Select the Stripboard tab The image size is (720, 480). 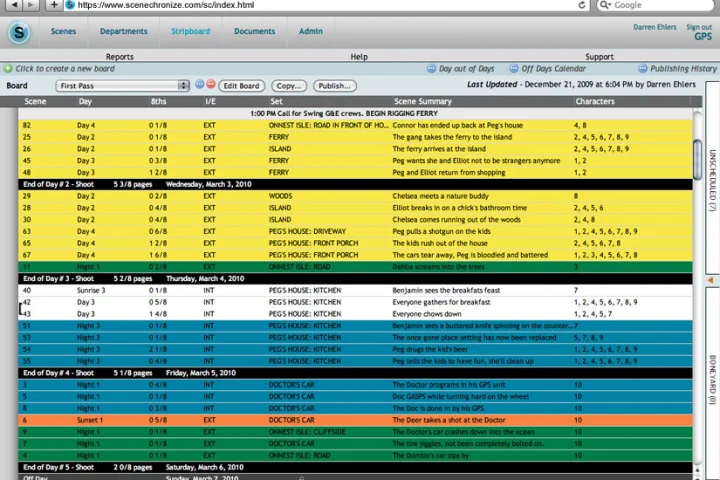[191, 31]
